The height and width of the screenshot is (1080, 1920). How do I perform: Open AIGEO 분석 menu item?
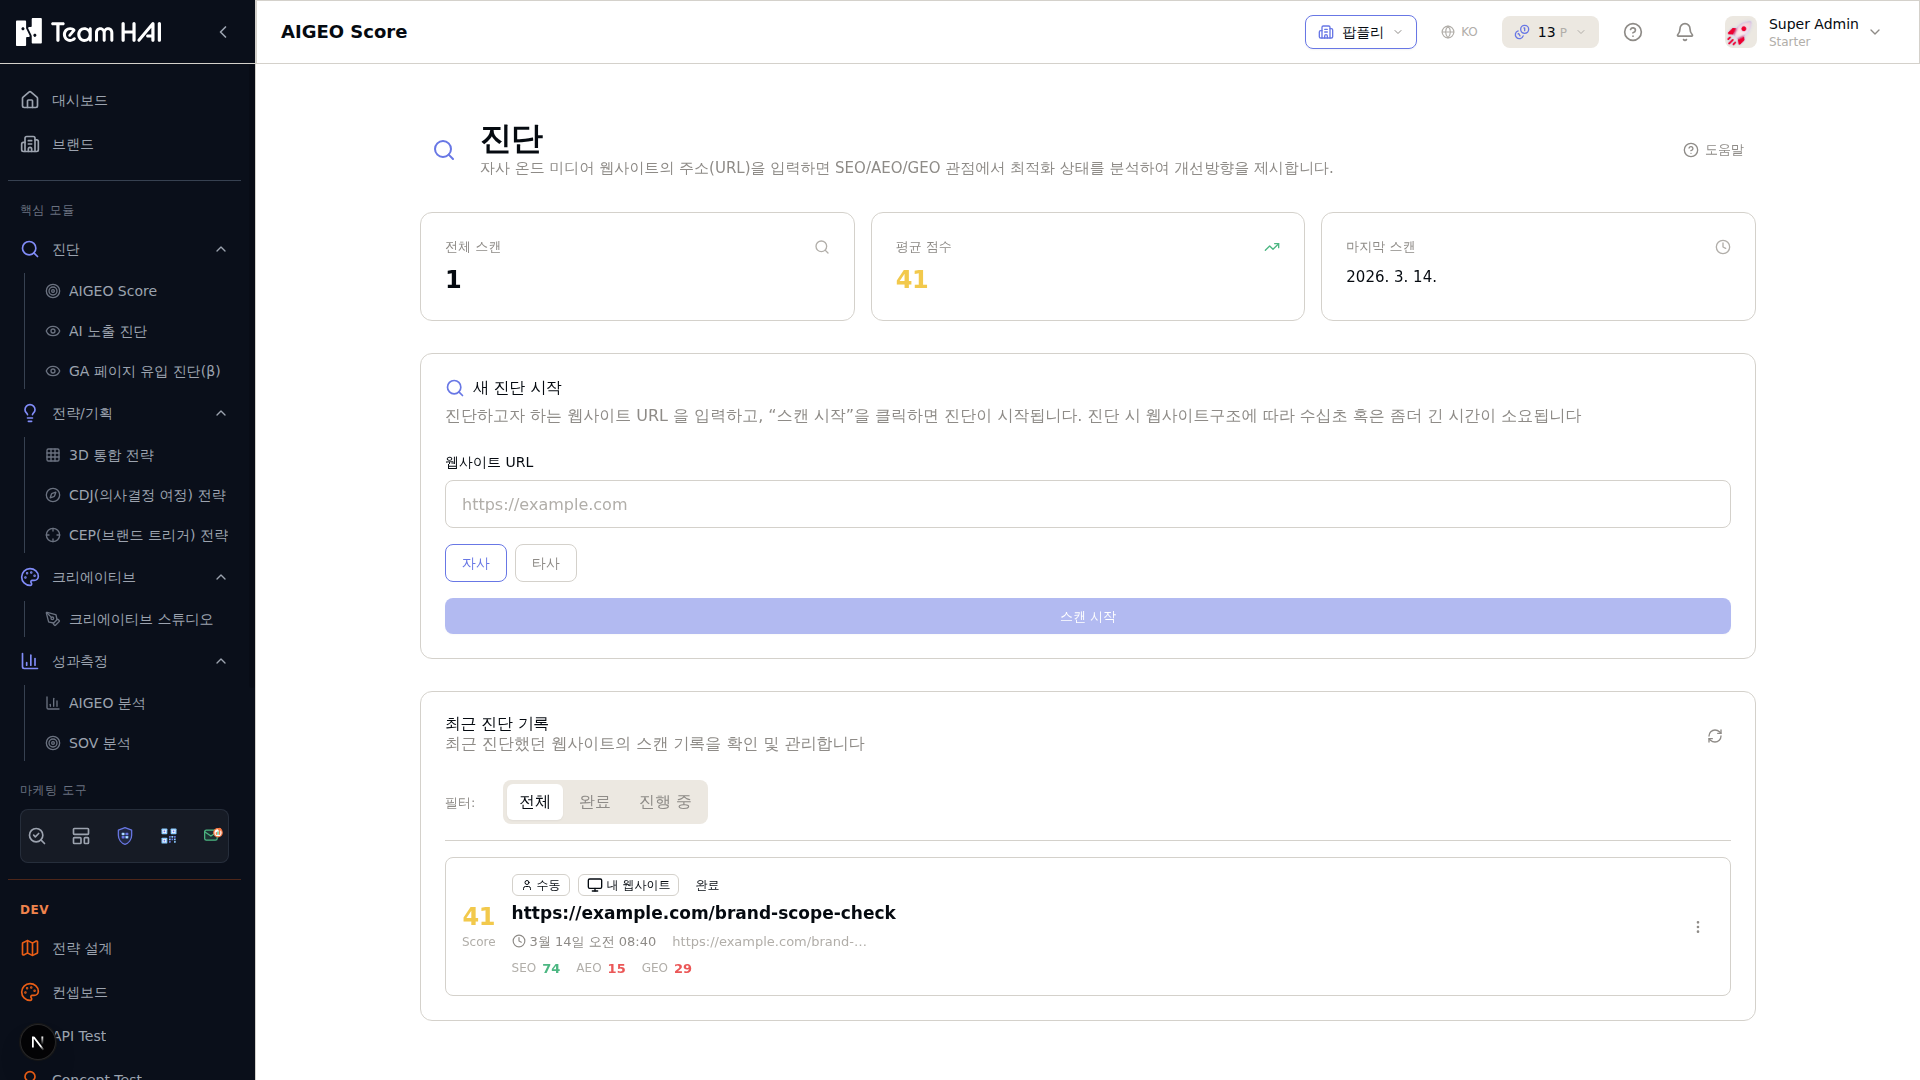click(x=136, y=703)
